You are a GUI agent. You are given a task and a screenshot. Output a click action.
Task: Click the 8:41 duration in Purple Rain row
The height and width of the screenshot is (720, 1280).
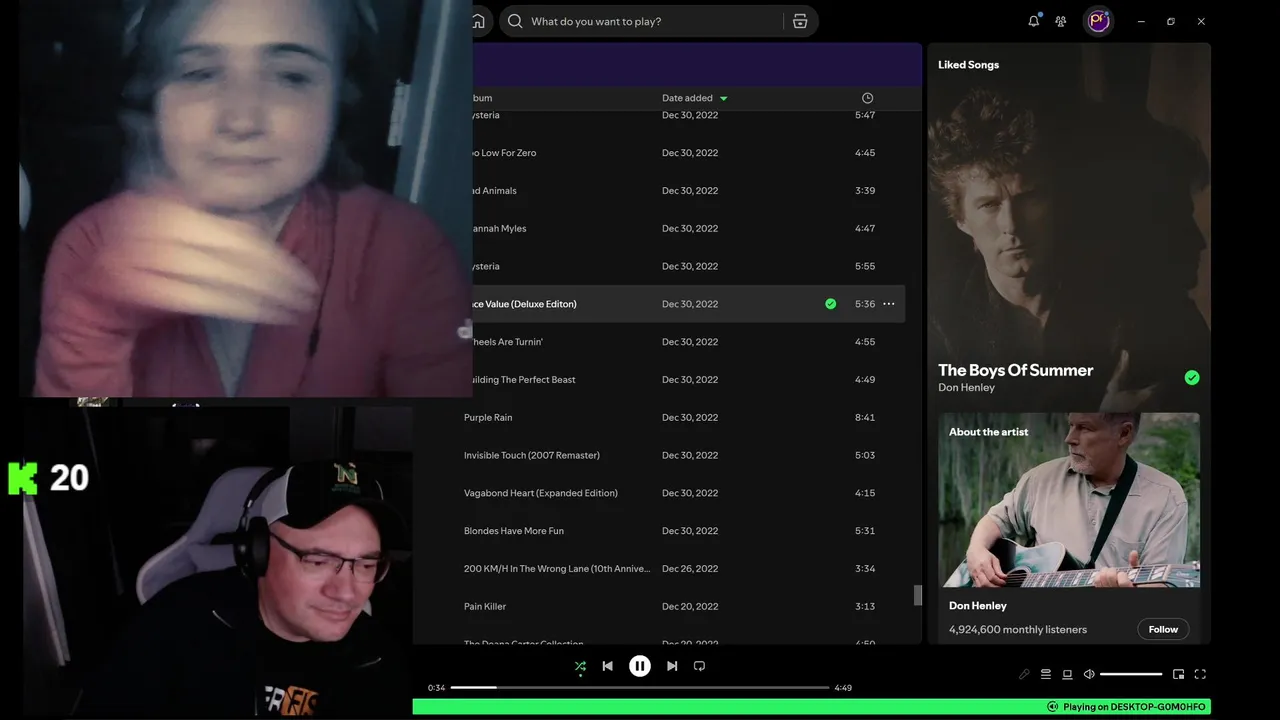865,418
